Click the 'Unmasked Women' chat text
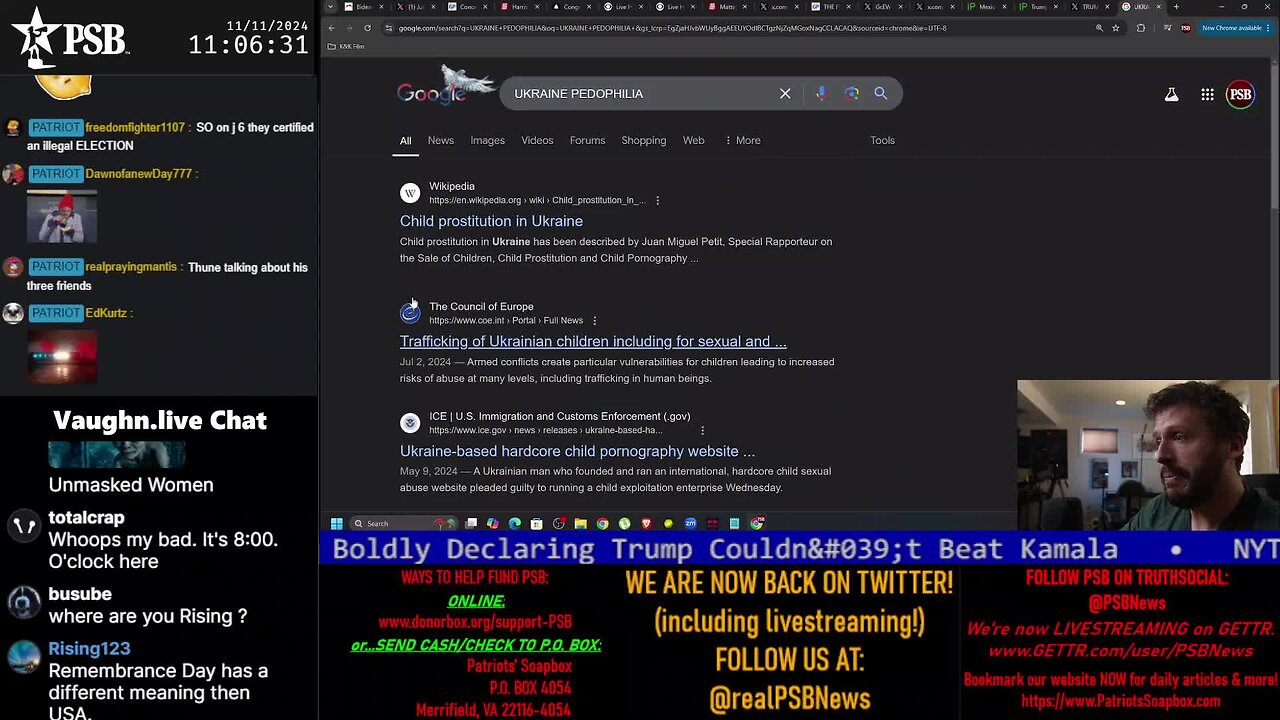Viewport: 1280px width, 720px height. (131, 485)
